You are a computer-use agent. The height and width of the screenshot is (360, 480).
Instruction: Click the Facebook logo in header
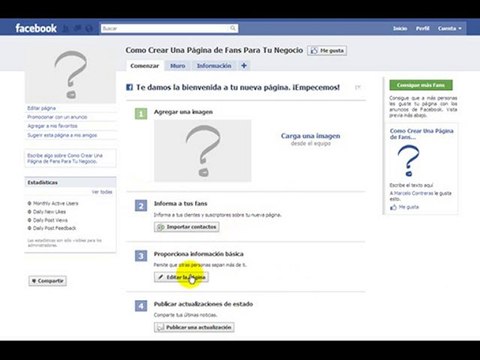(36, 28)
